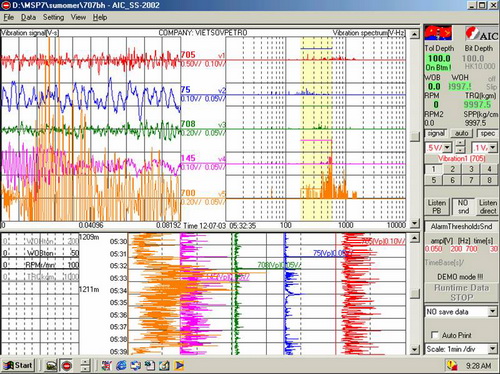Click the red stop-sign taskbar app icon
The height and width of the screenshot is (374, 500).
point(67,366)
